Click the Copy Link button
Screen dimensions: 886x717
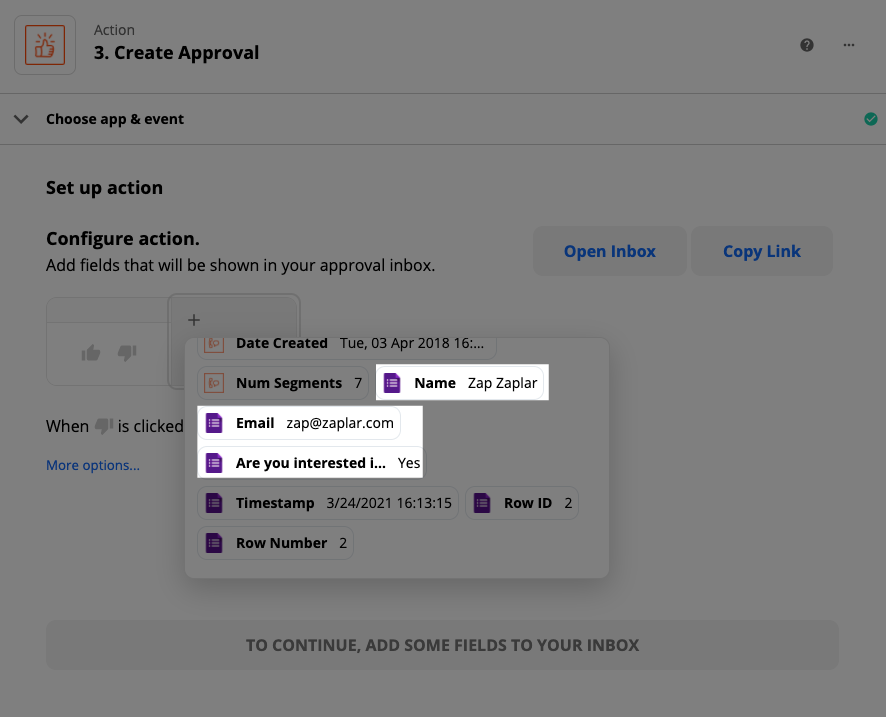coord(762,251)
